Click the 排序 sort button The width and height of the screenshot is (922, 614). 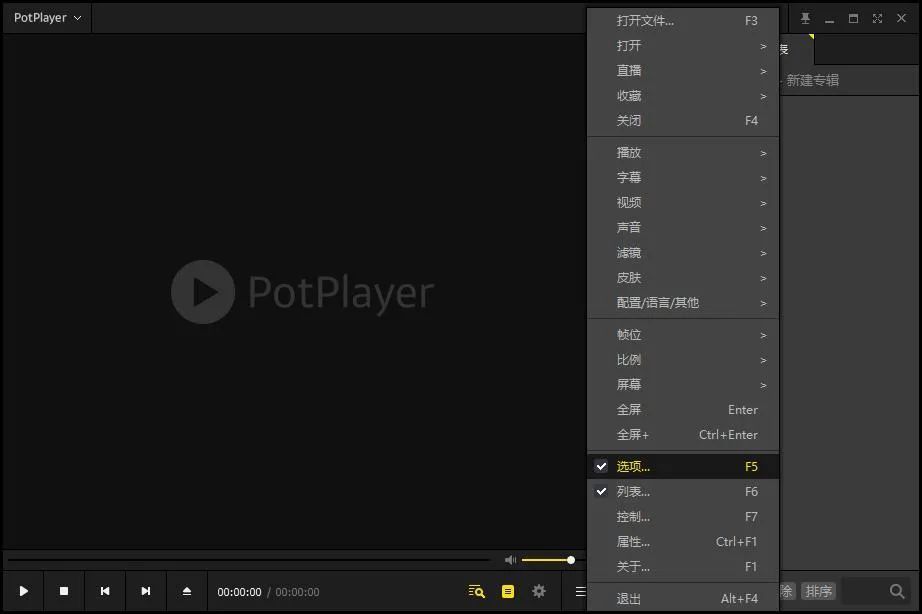point(819,591)
